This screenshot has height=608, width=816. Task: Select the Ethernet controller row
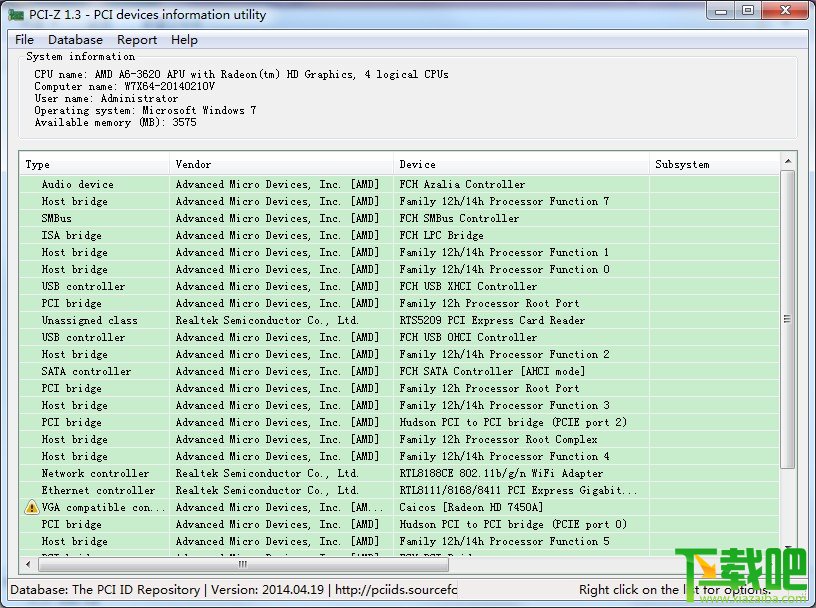[399, 490]
